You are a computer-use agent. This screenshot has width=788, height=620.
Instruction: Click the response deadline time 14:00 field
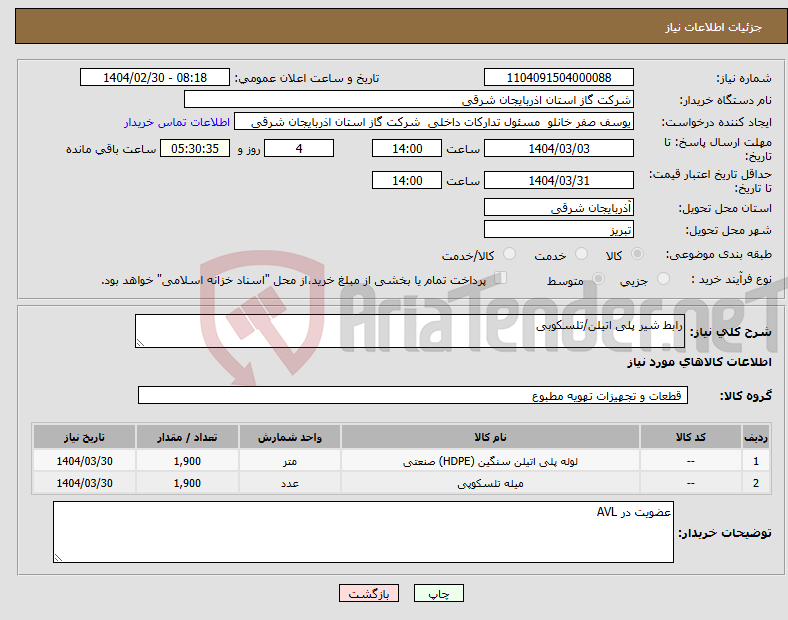pyautogui.click(x=407, y=148)
